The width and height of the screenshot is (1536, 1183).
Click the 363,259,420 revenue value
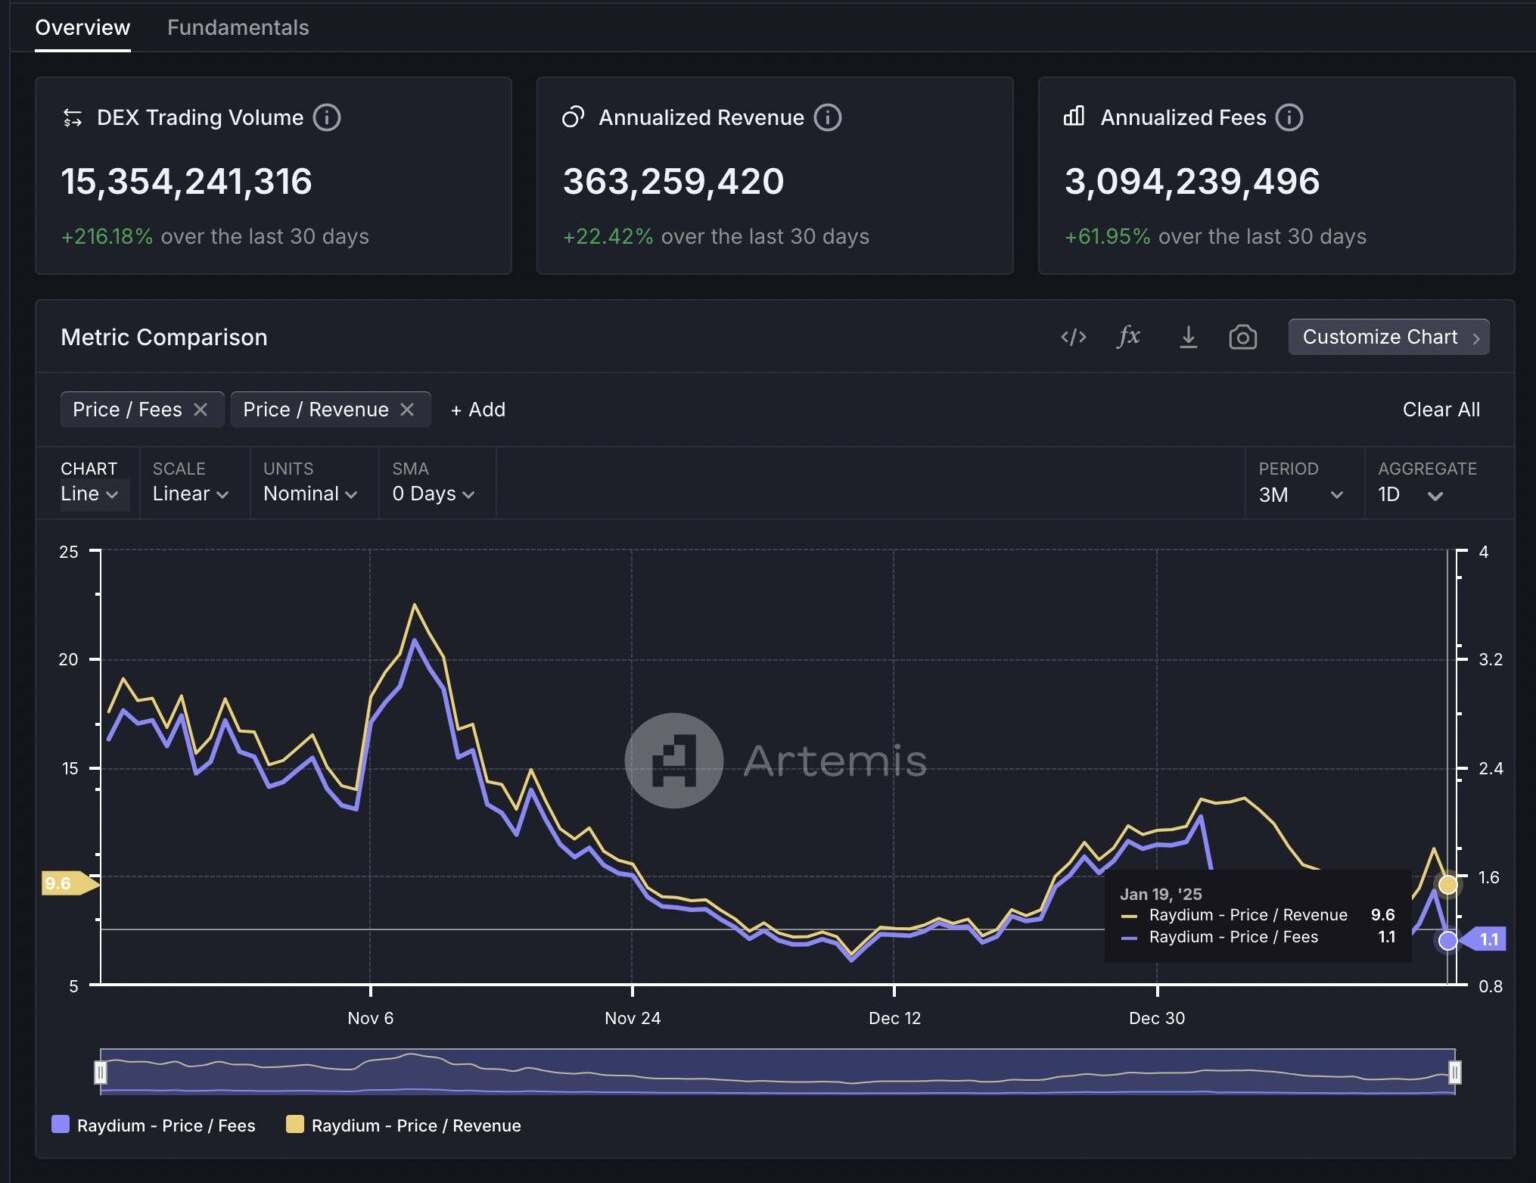tap(673, 182)
